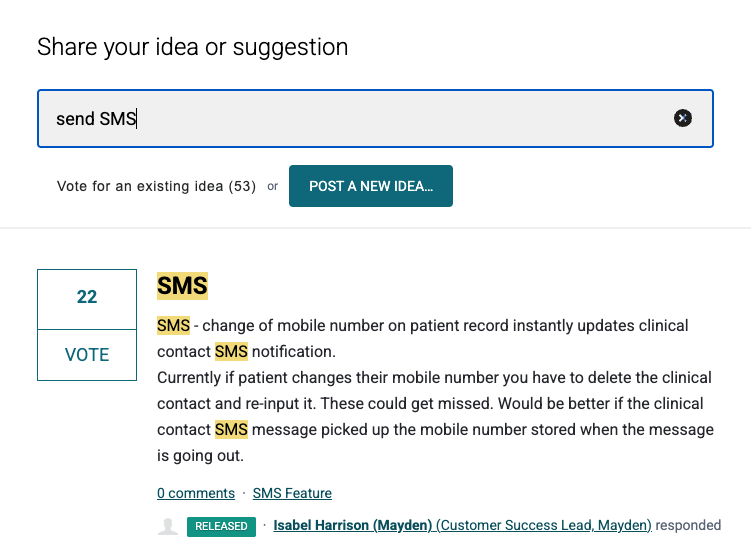Clear the search field with the X icon
Viewport: 751px width, 548px height.
tap(682, 118)
